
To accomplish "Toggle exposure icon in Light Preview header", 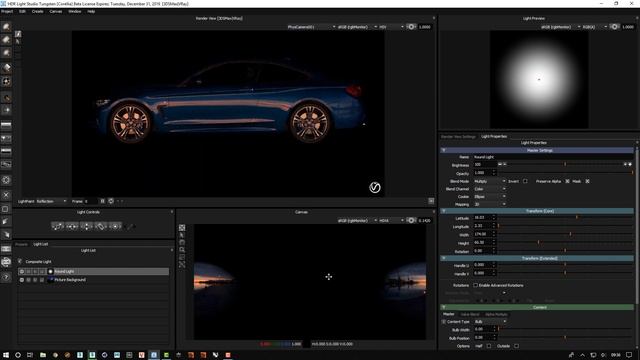I will pos(614,27).
